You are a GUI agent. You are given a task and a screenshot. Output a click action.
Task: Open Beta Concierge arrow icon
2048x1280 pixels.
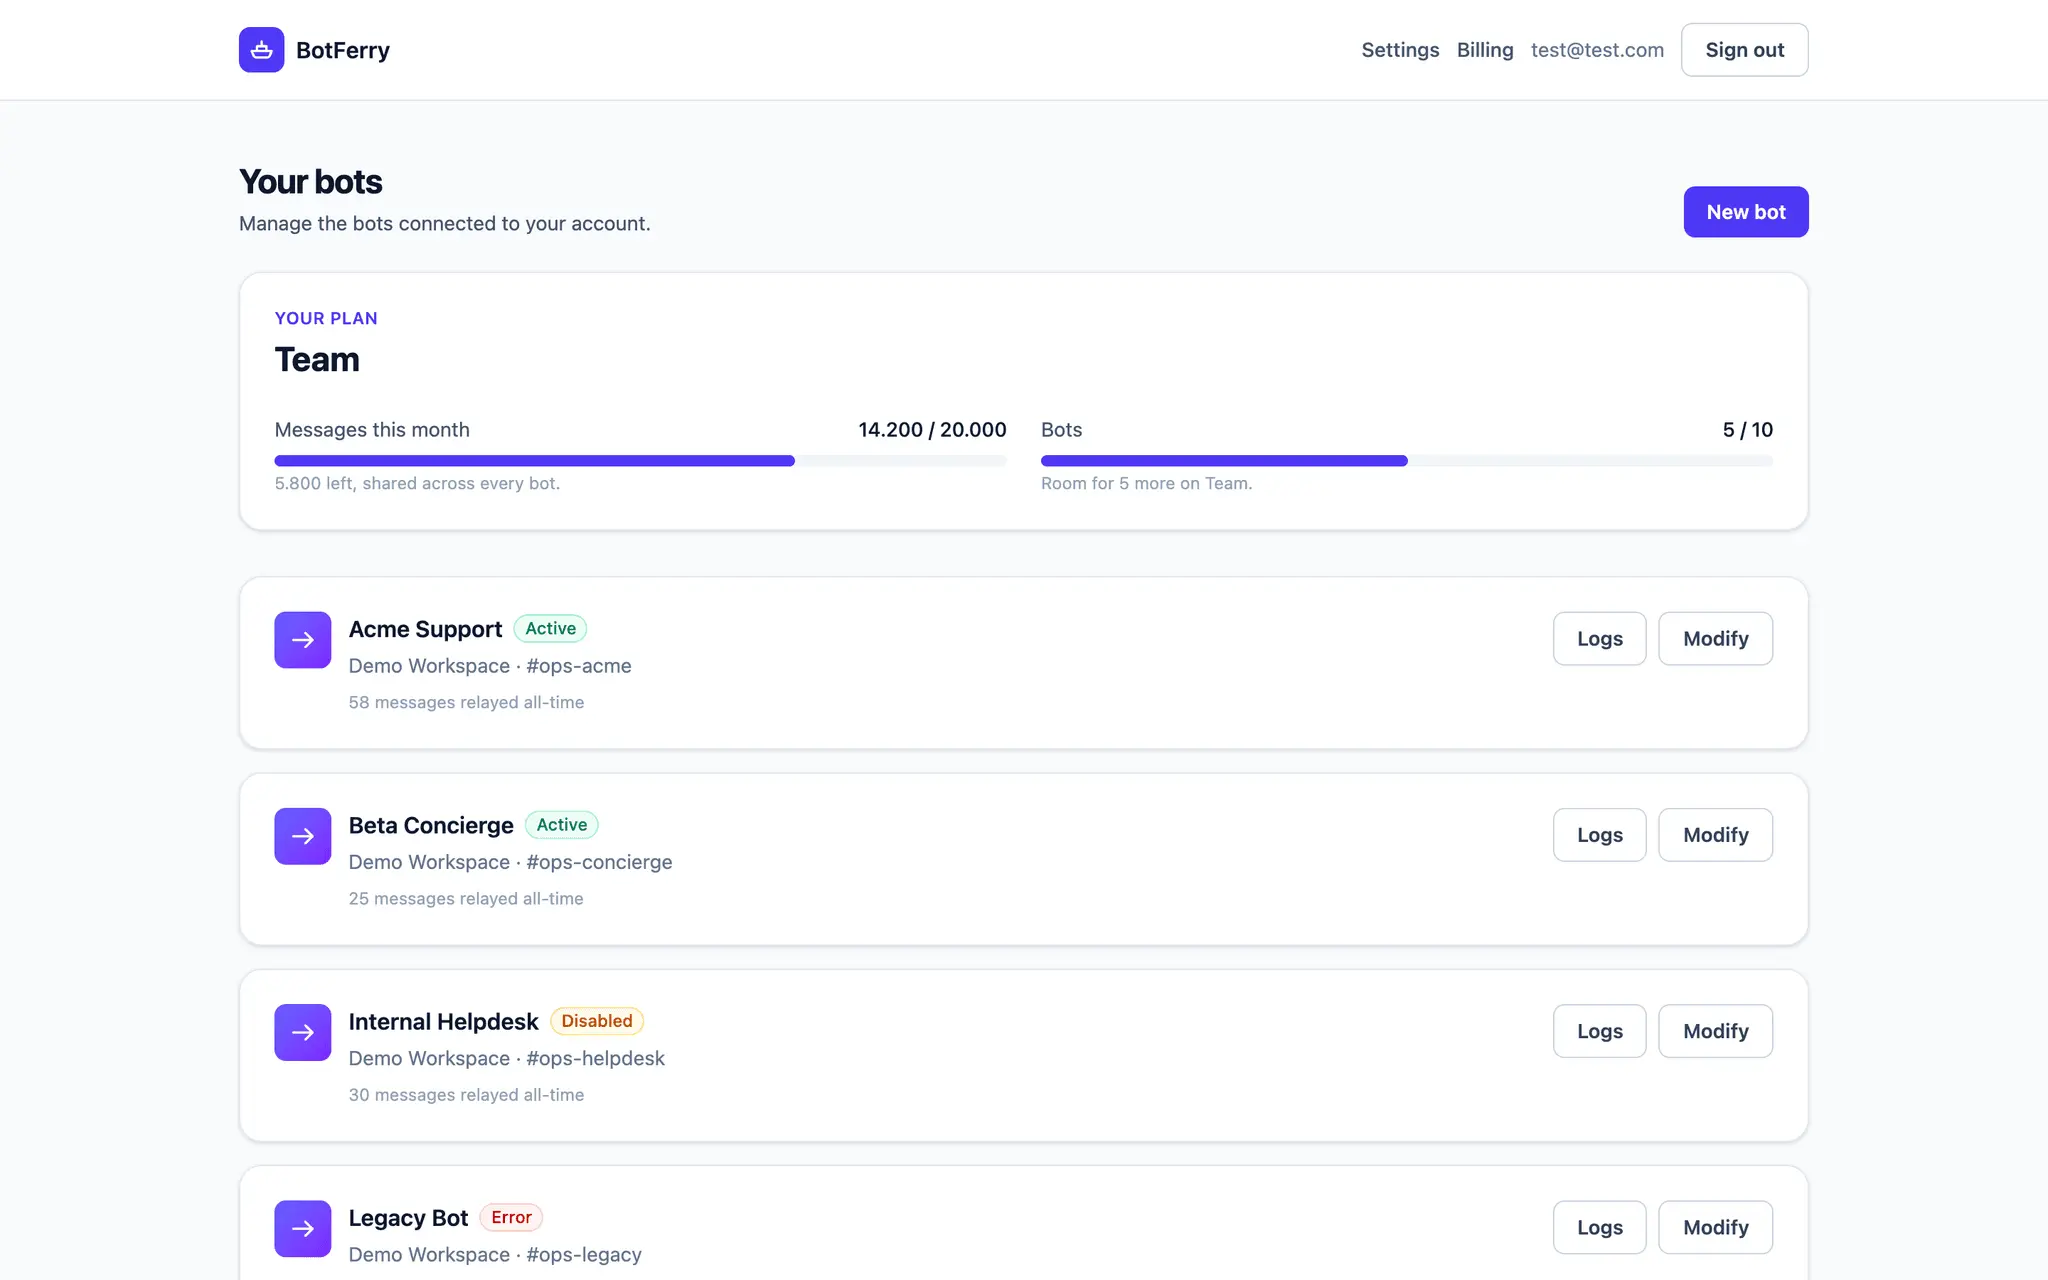303,836
